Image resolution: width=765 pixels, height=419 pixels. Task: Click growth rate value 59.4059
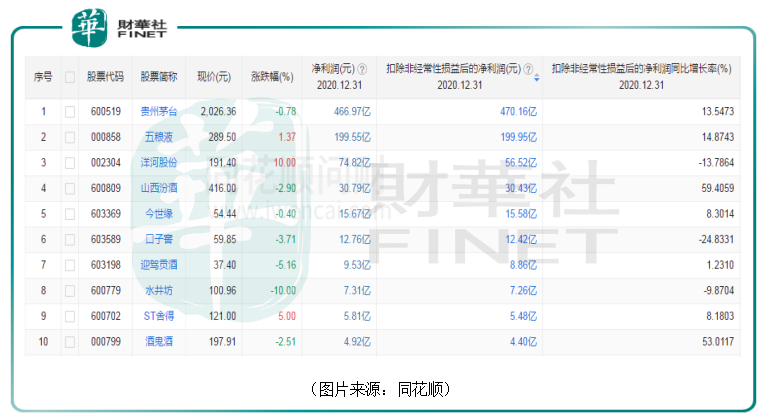coord(717,188)
